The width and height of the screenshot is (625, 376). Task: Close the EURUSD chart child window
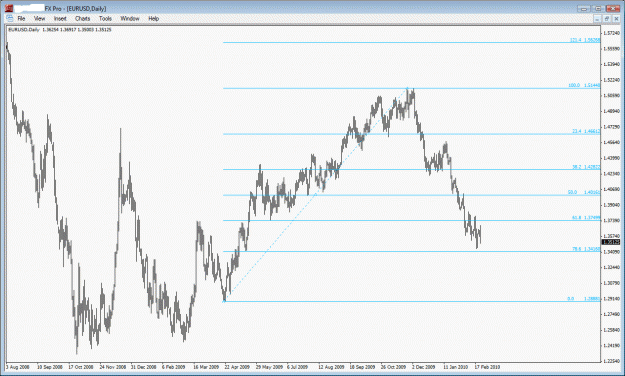pos(616,19)
